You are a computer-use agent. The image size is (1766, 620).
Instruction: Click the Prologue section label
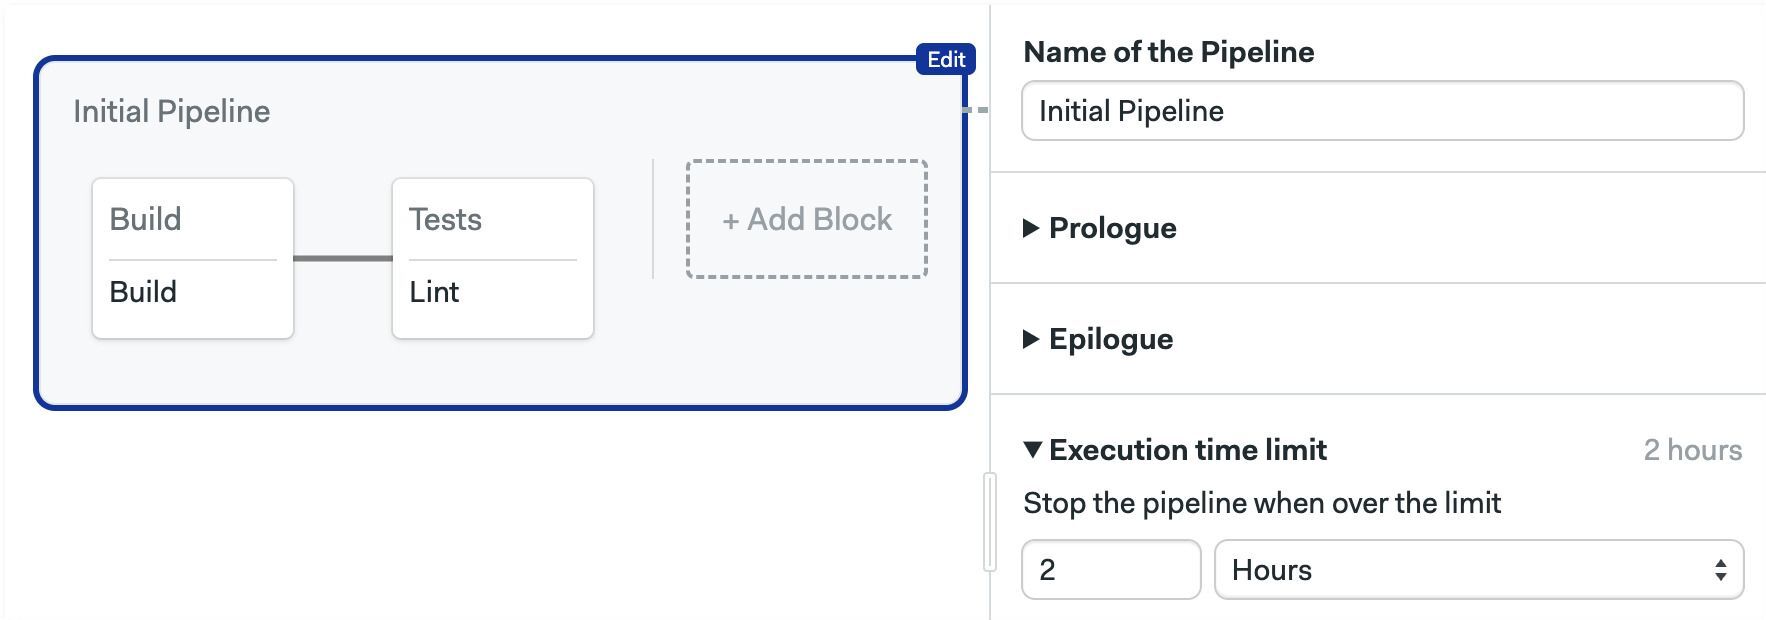[1112, 228]
